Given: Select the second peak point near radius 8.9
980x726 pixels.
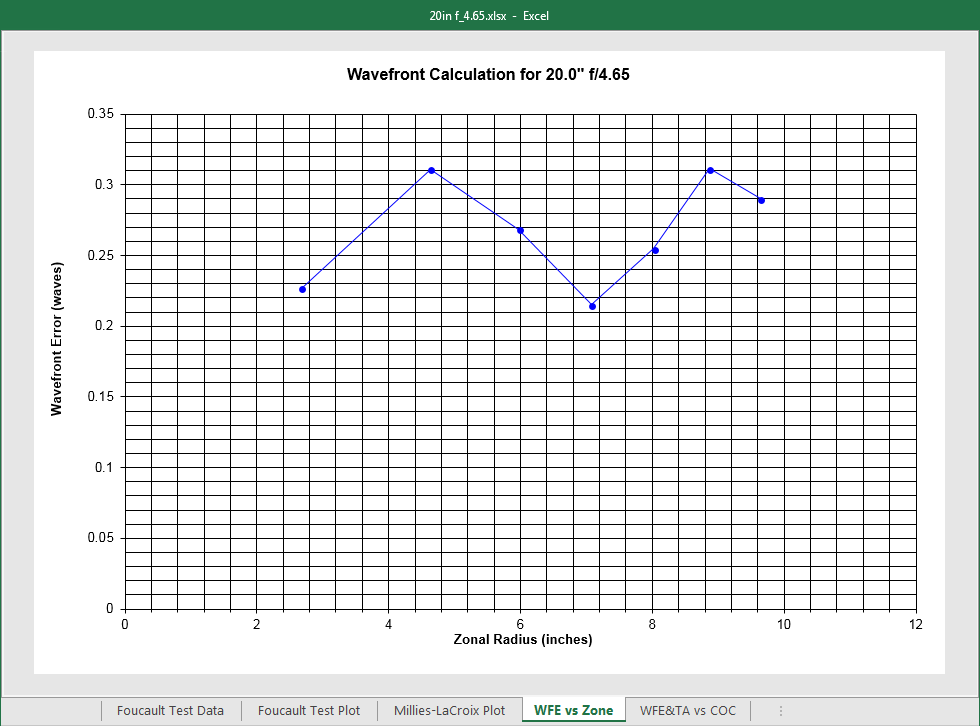Looking at the screenshot, I should pos(710,170).
